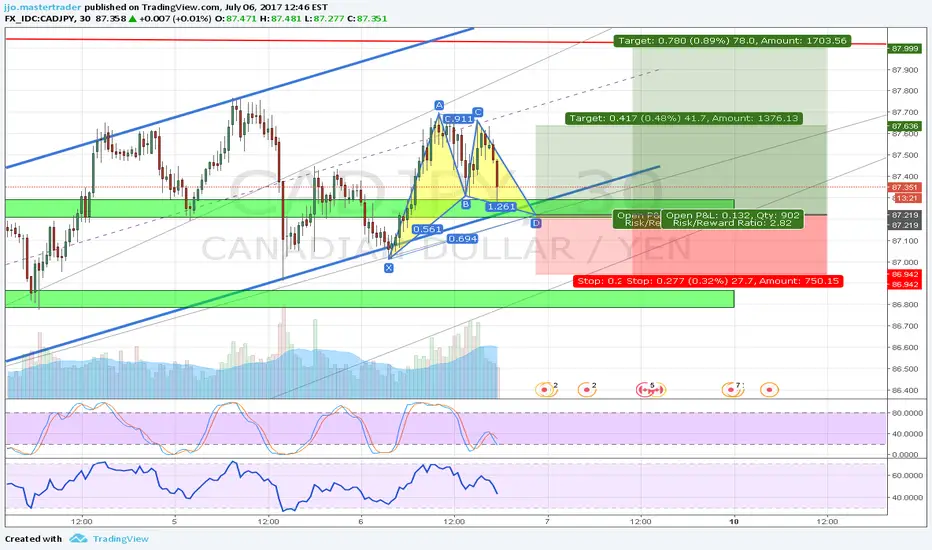Click the date label 5 on time axis
The image size is (932, 550).
coord(174,521)
